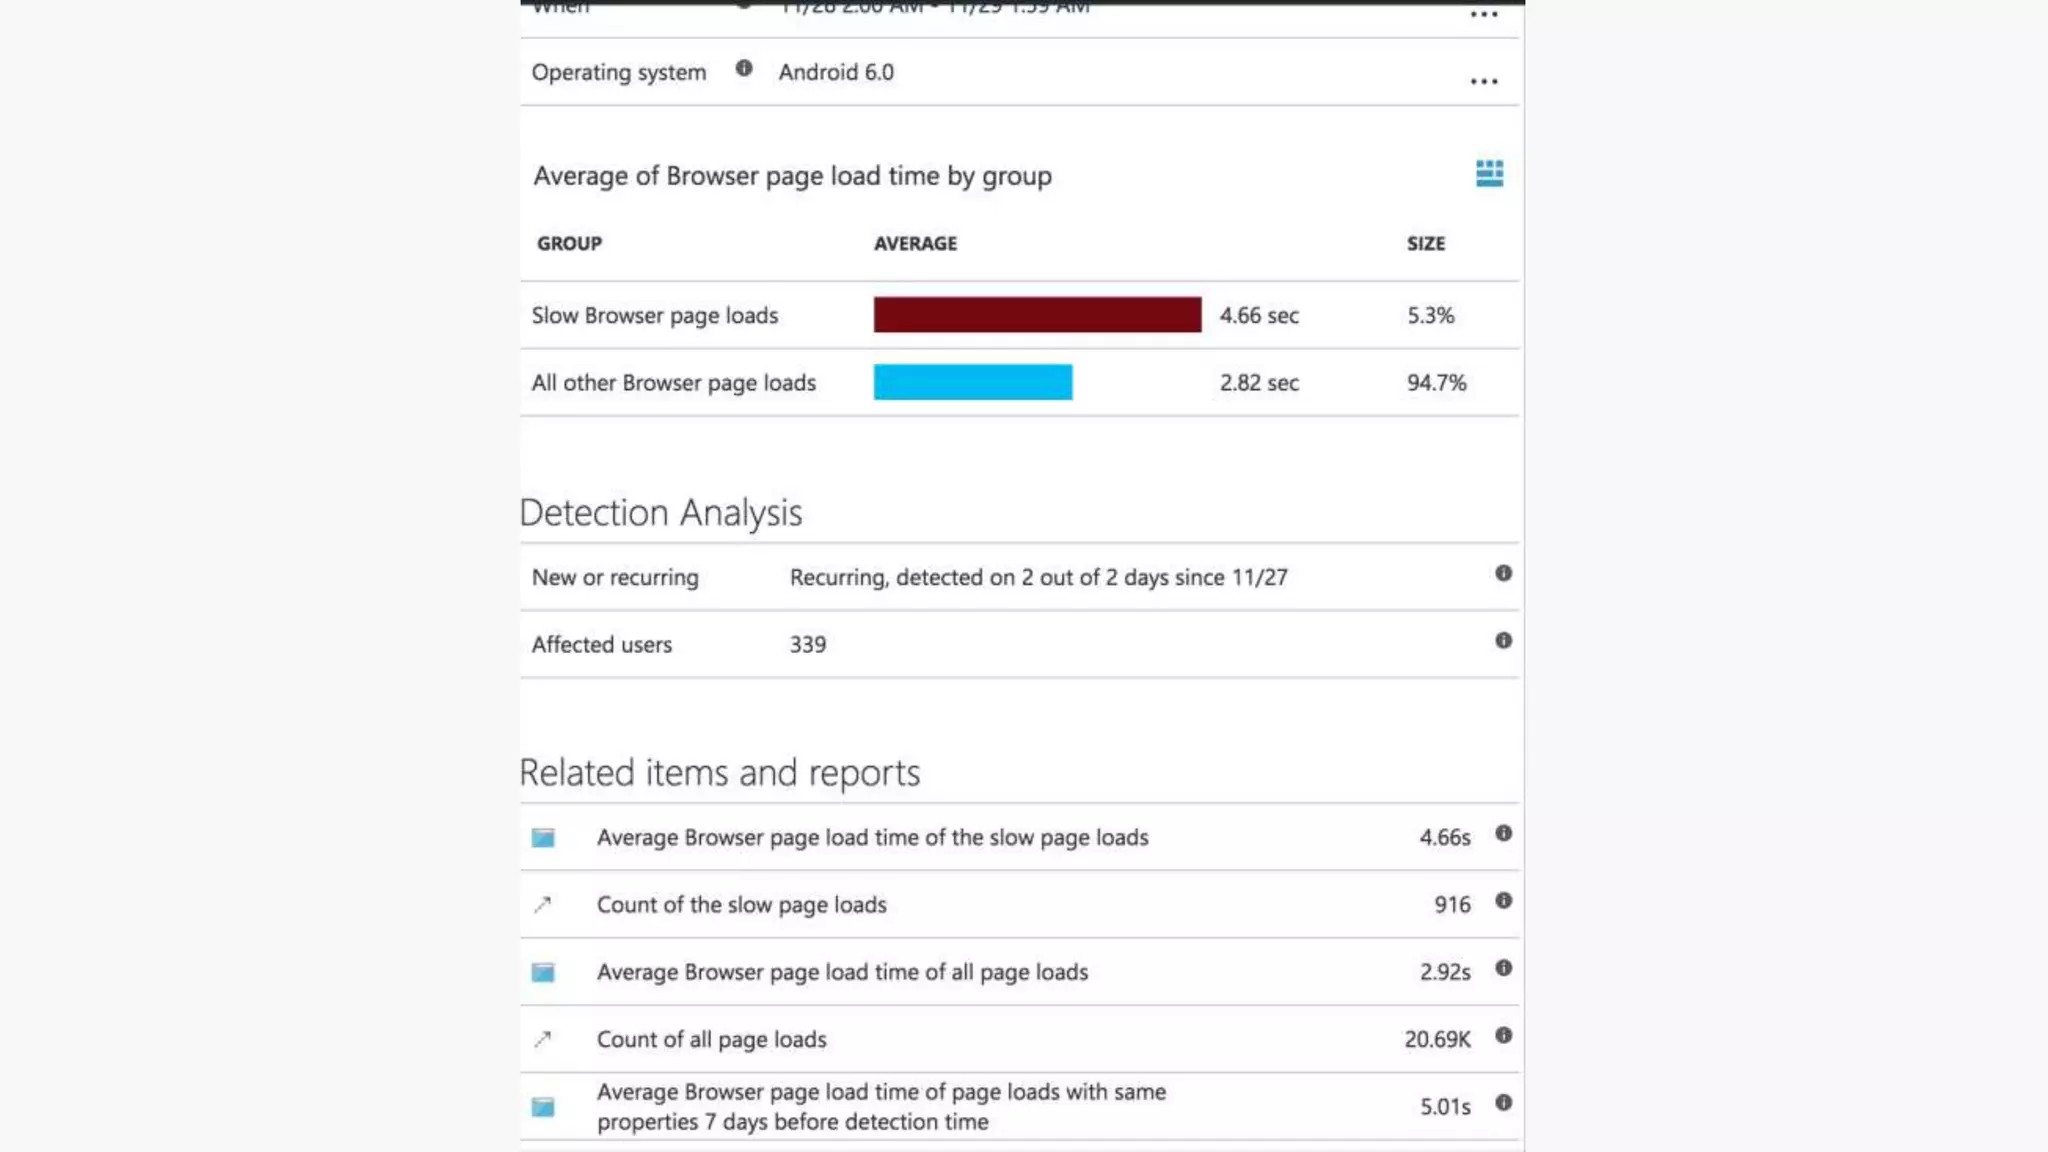Open Count of all page loads report
The image size is (2048, 1152).
(711, 1040)
